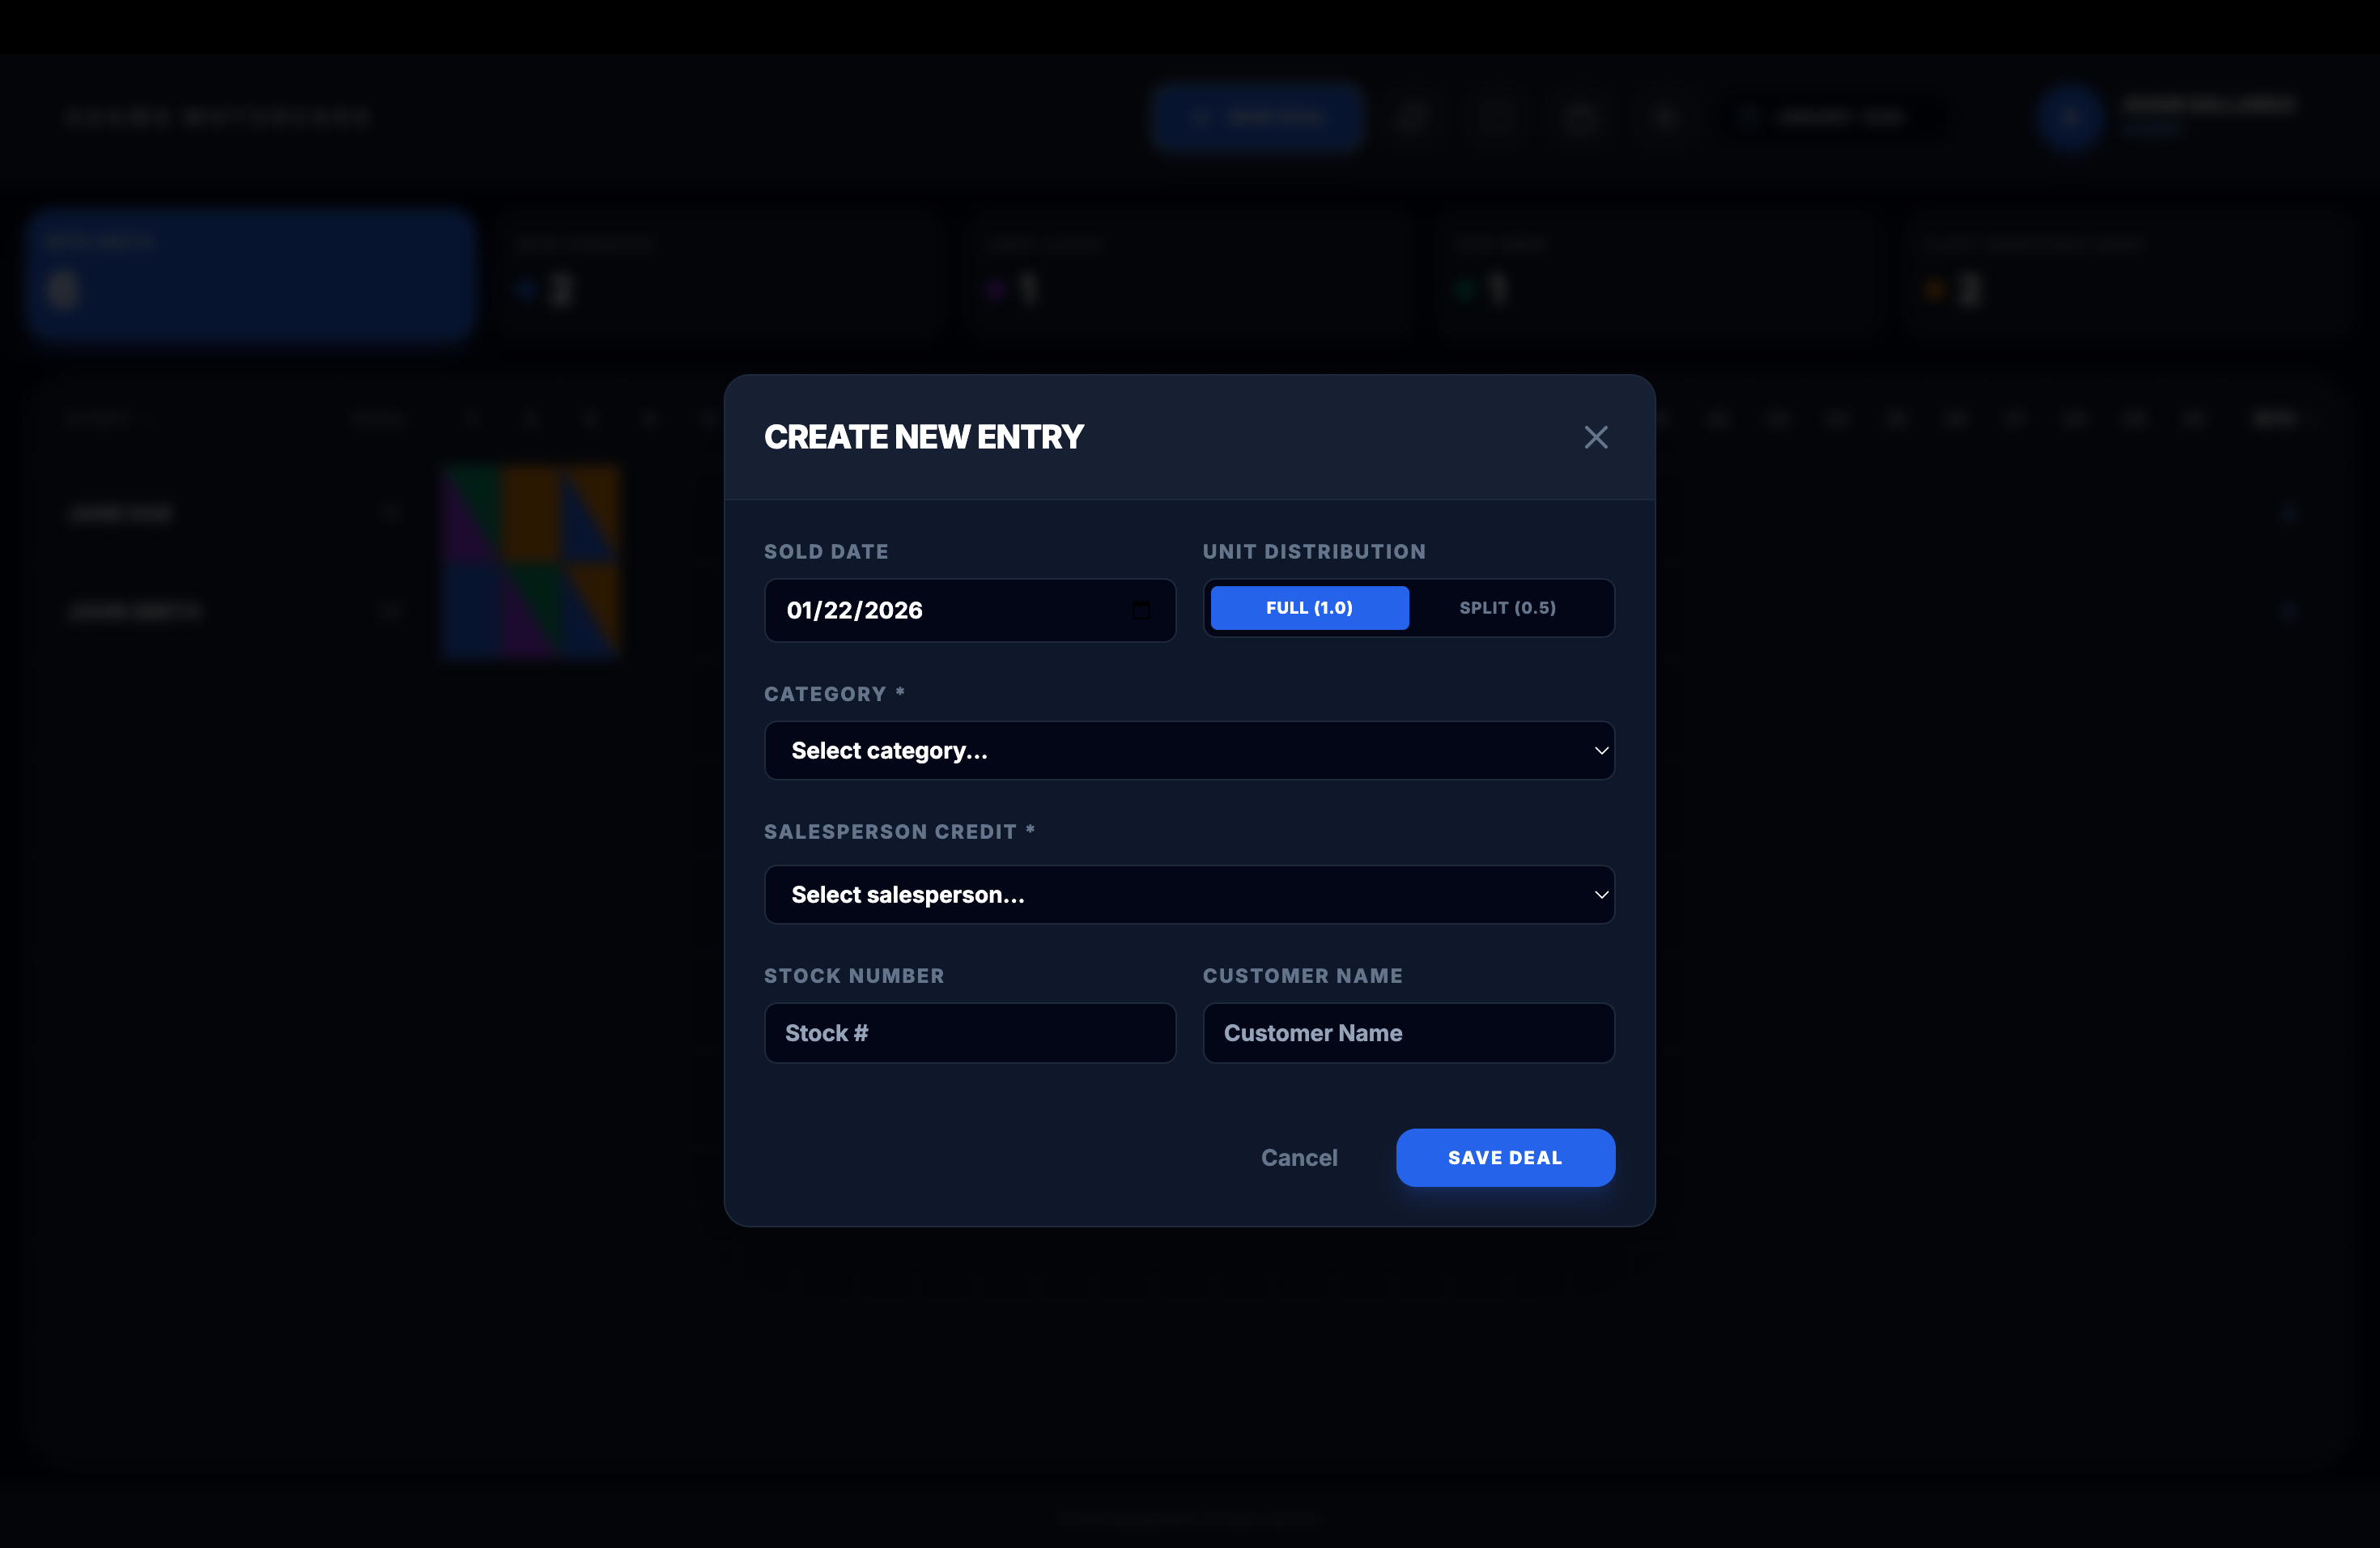2380x1548 pixels.
Task: Select FULL (1.0) unit distribution
Action: pos(1308,607)
